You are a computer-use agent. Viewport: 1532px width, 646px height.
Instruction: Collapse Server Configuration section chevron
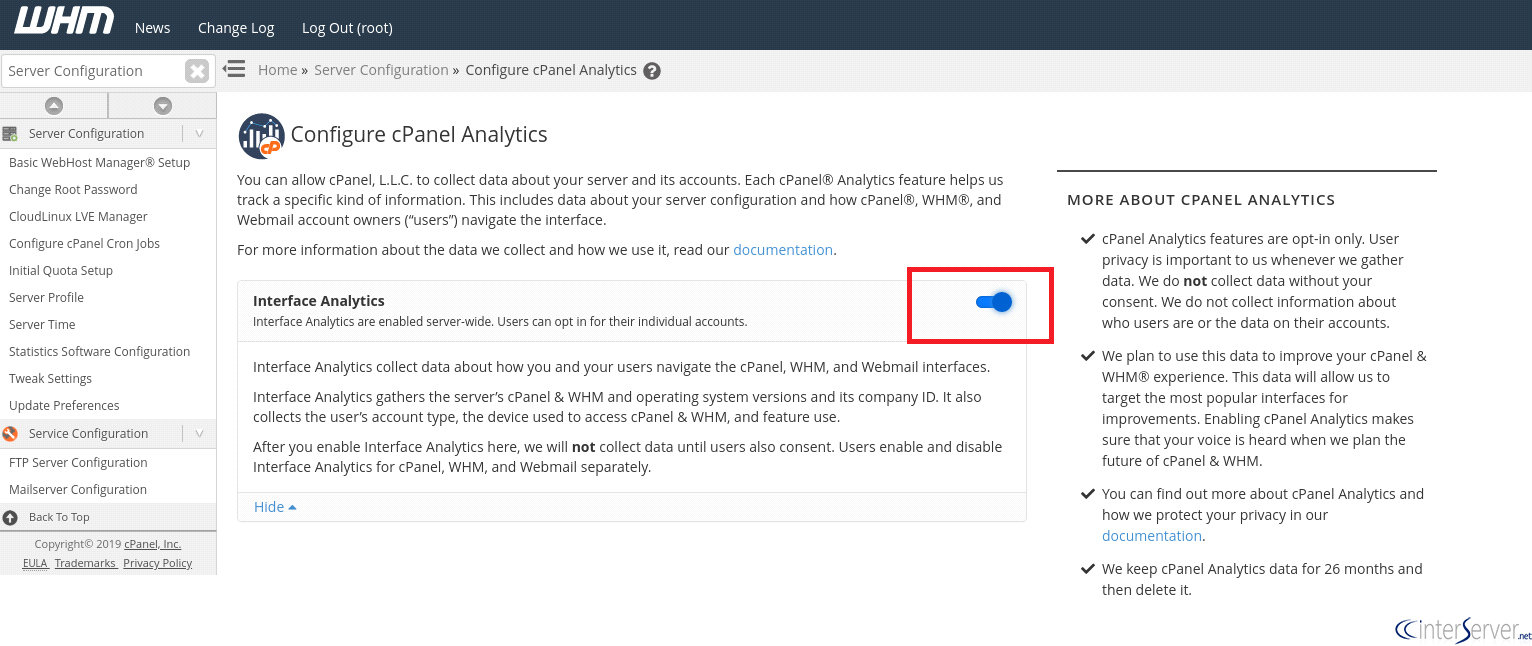pyautogui.click(x=199, y=134)
